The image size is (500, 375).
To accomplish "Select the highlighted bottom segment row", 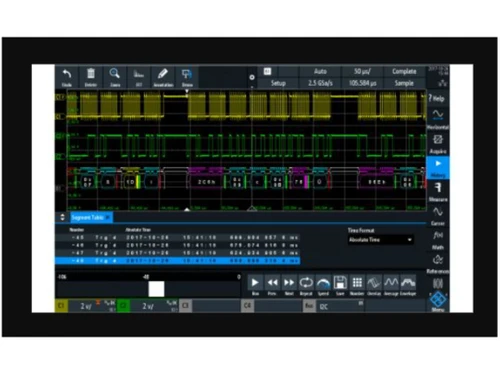I will (x=177, y=261).
